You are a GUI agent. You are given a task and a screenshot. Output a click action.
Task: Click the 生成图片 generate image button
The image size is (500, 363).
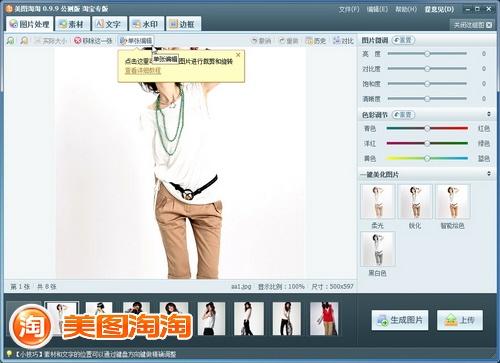[400, 320]
